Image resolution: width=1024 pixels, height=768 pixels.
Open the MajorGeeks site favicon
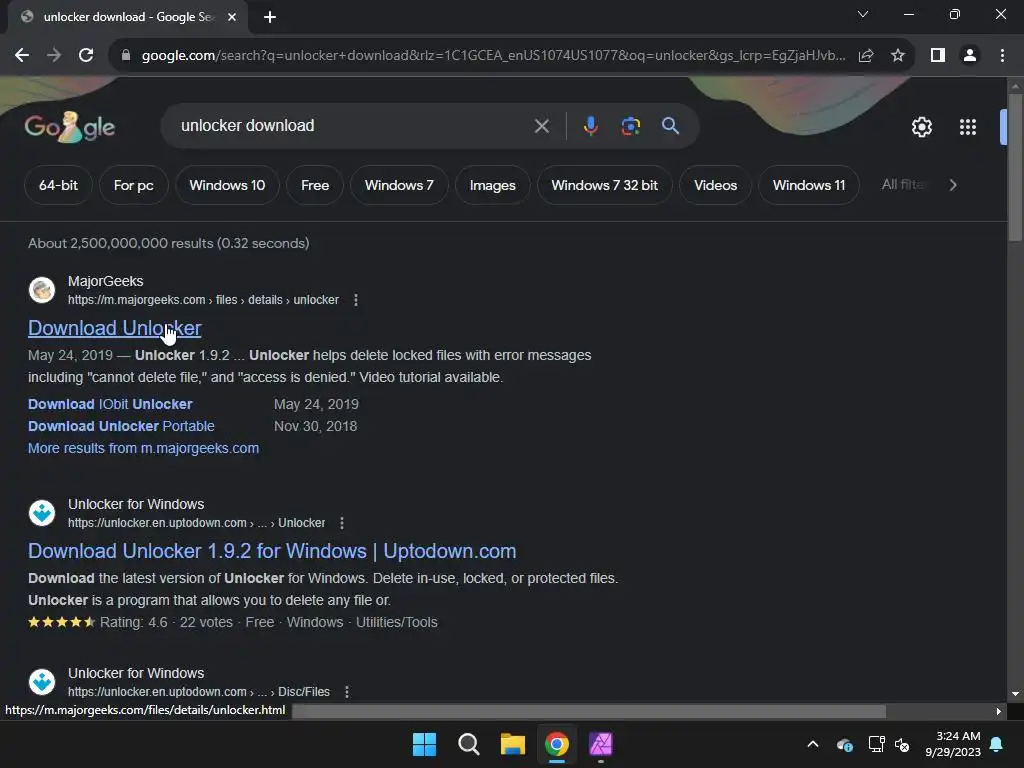(42, 290)
